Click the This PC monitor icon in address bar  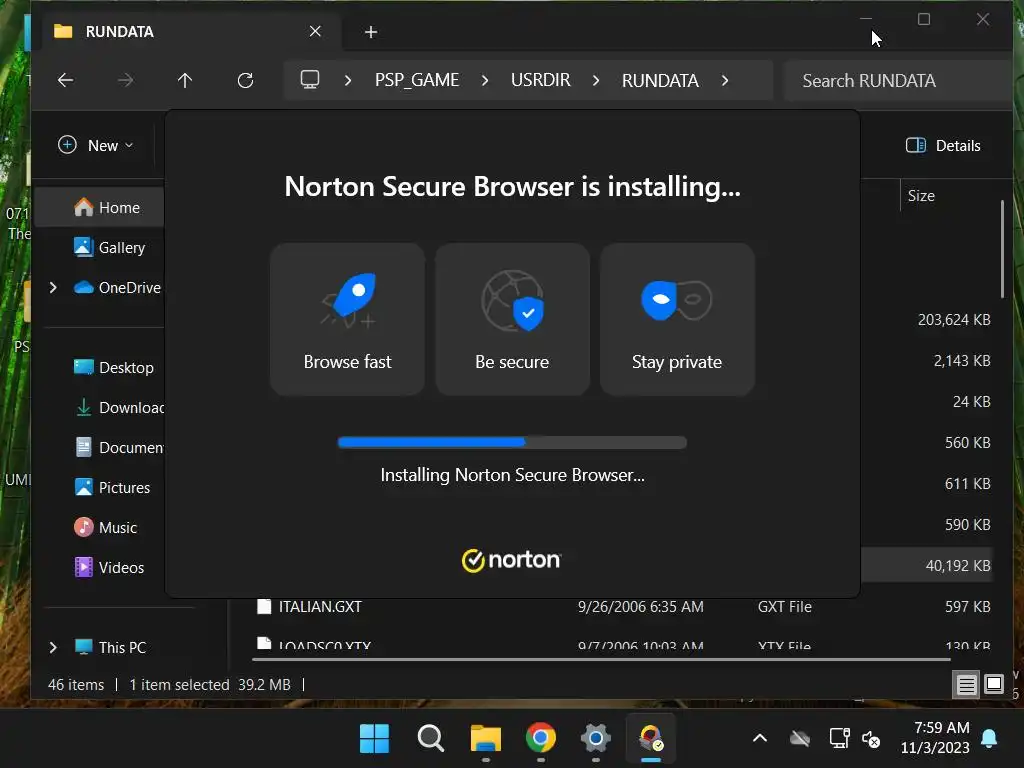[x=310, y=80]
